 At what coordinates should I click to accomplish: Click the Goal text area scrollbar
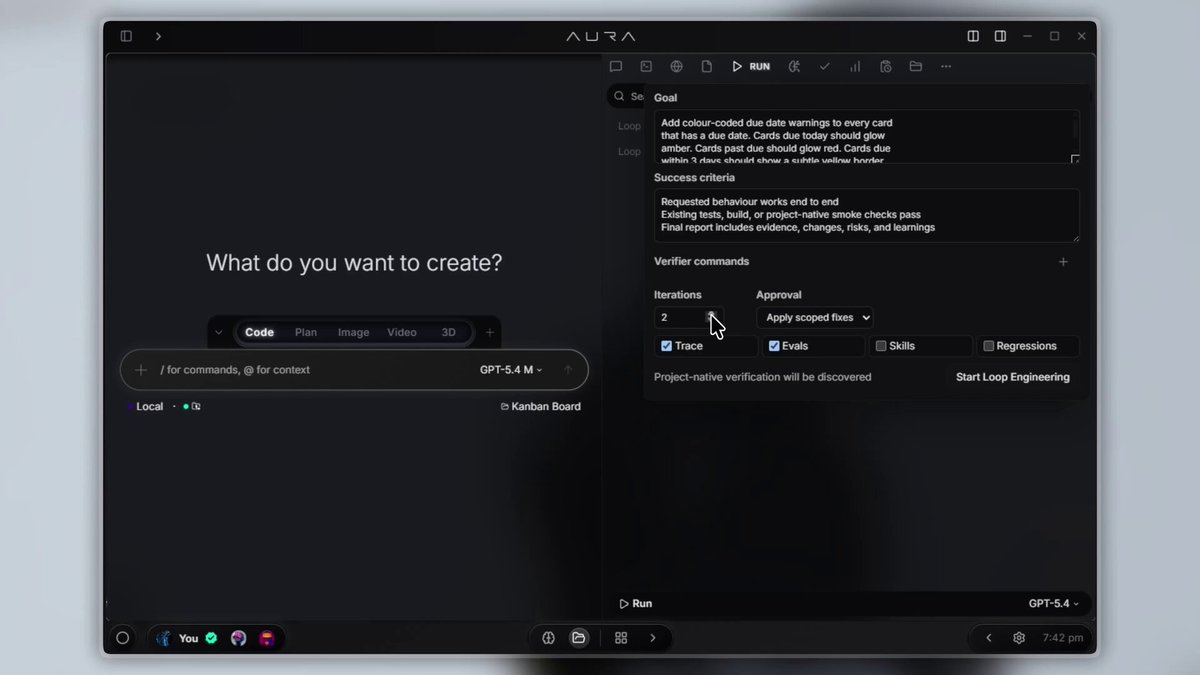tap(1076, 130)
